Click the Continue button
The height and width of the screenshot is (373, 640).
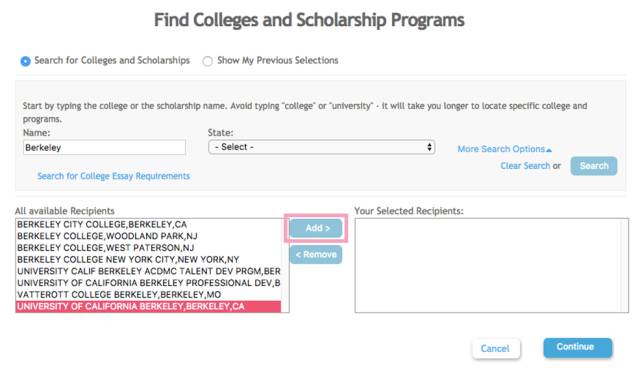pyautogui.click(x=578, y=347)
